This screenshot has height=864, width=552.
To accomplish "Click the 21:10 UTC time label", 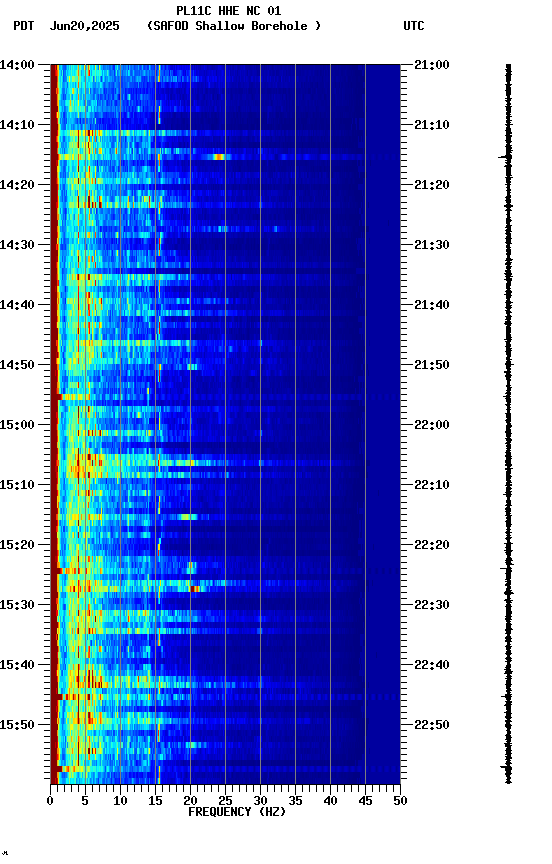I will [432, 125].
